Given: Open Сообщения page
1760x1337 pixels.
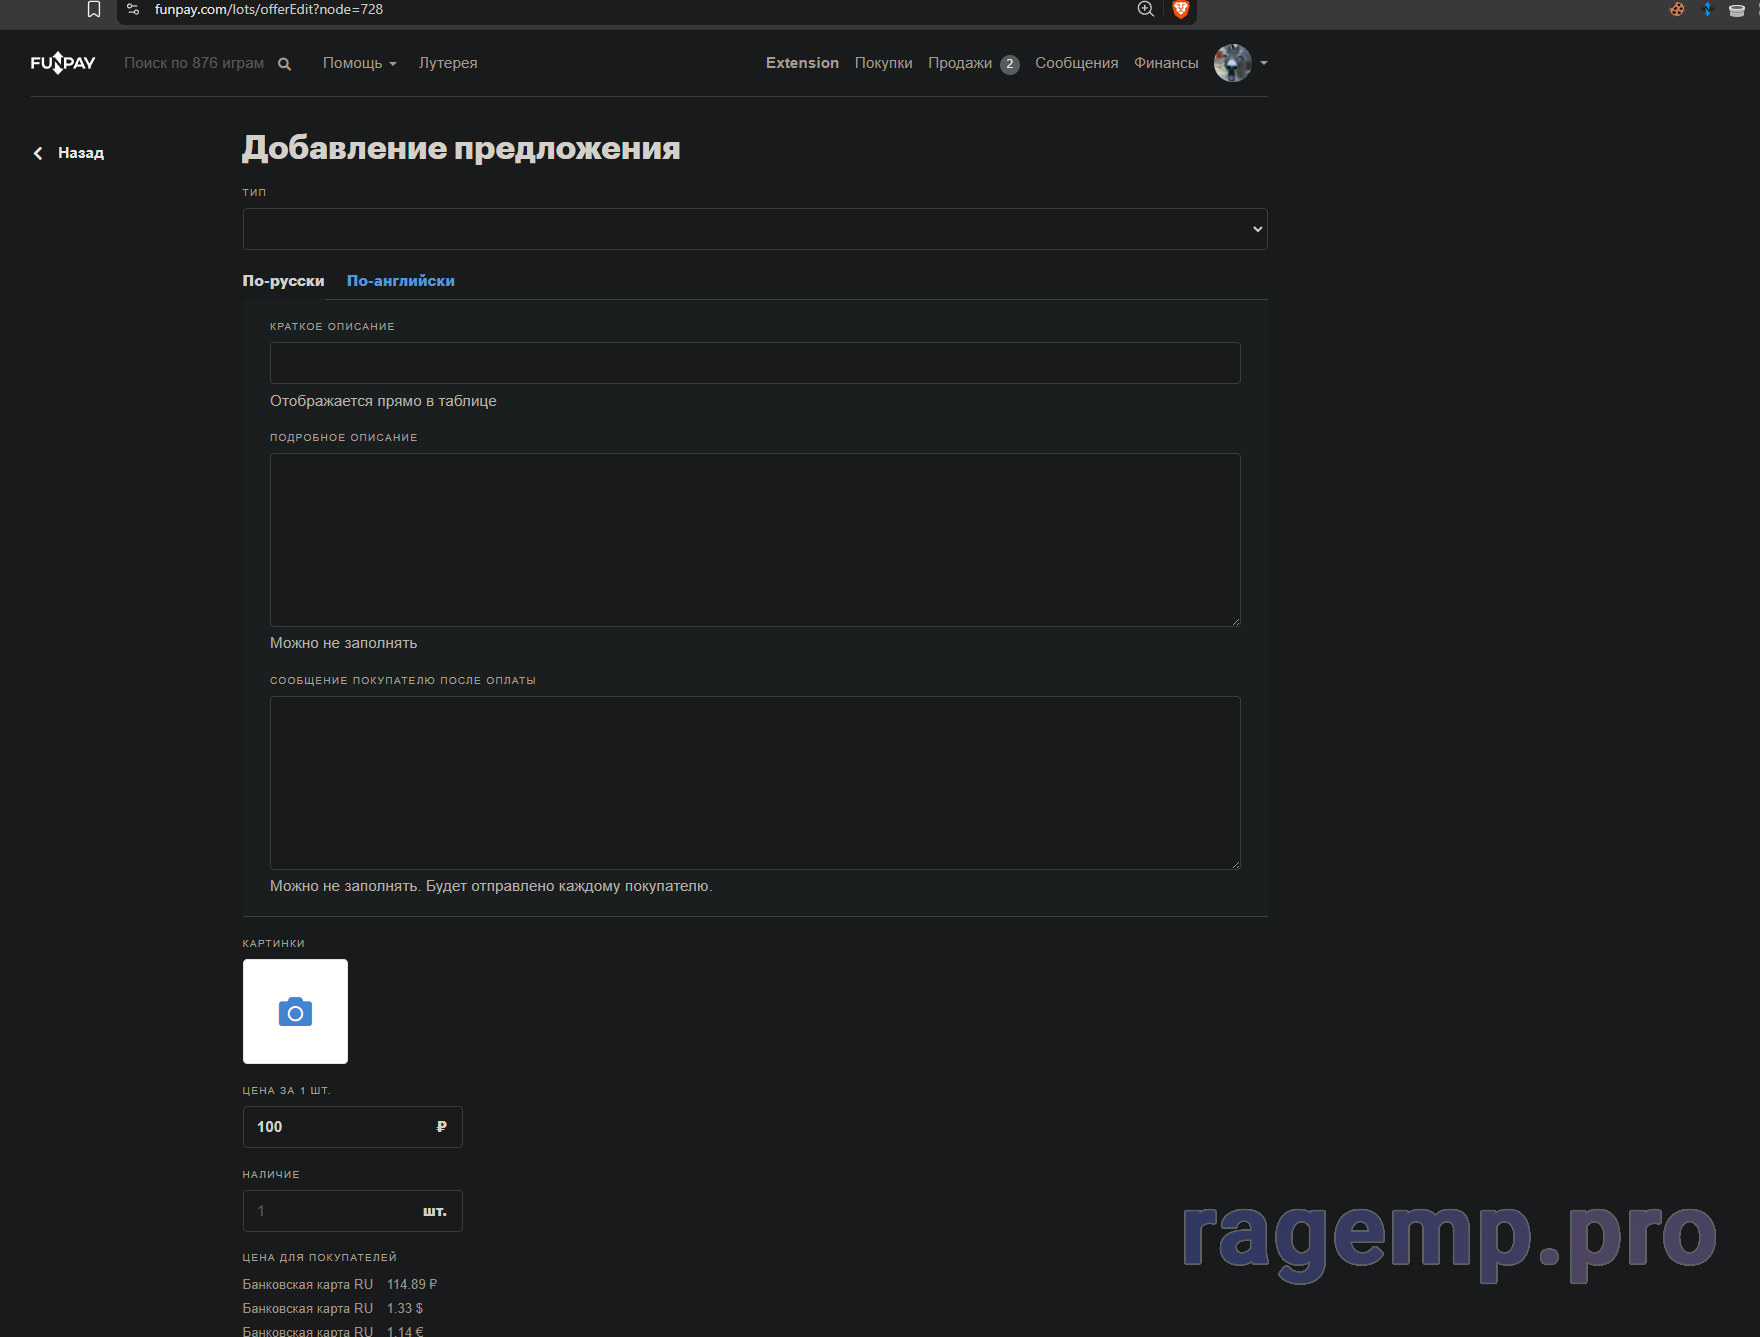Looking at the screenshot, I should pos(1076,63).
